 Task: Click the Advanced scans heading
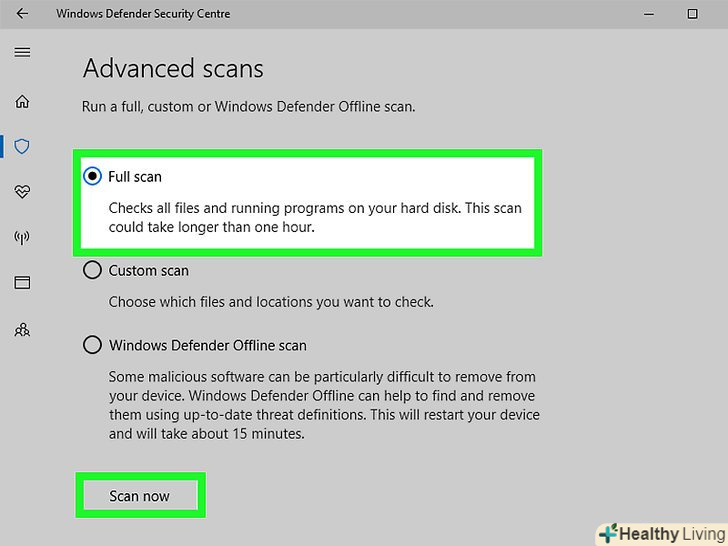point(173,69)
